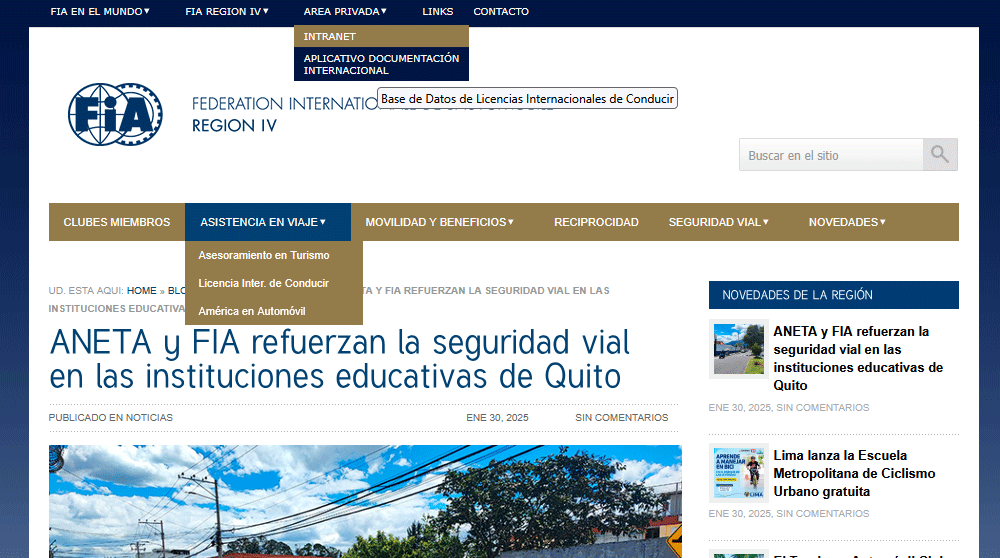Open the RECIPROCIDAD page

pos(596,222)
